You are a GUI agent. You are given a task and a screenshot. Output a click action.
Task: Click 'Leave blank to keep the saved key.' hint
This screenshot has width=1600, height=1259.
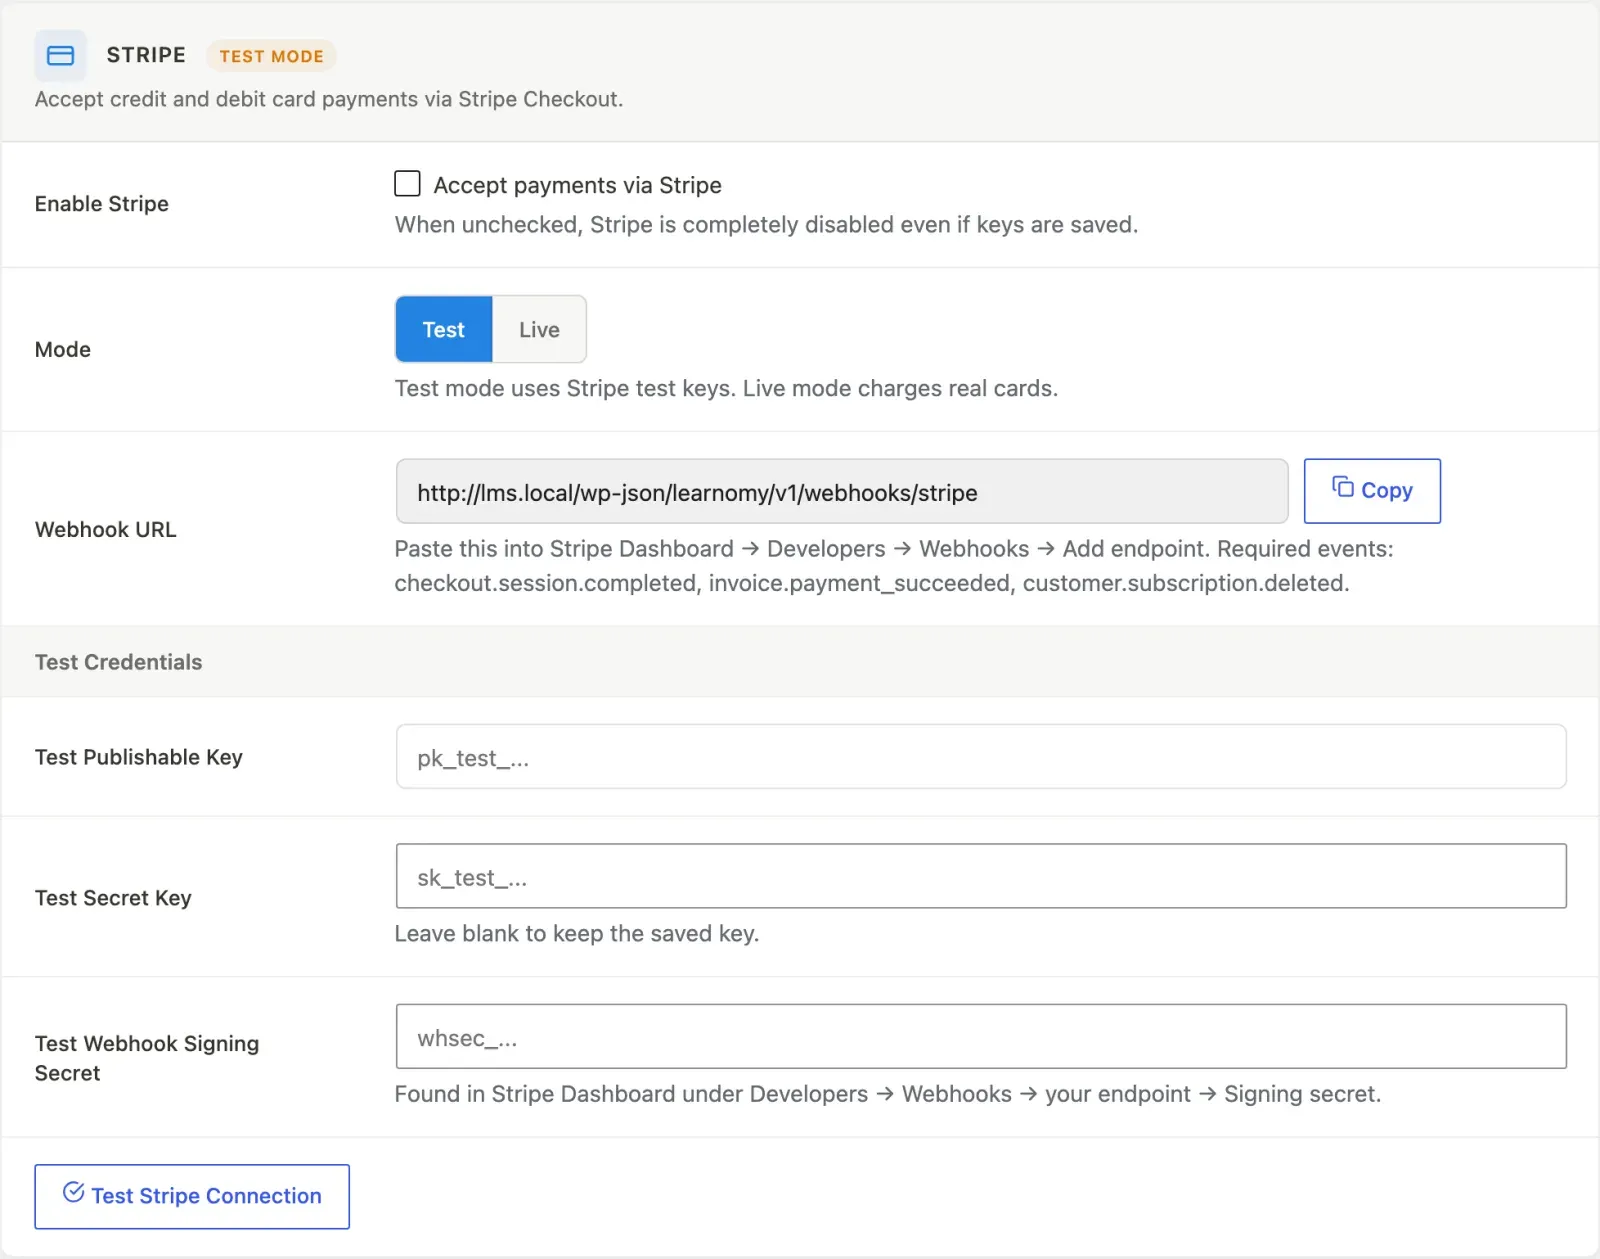[x=577, y=933]
